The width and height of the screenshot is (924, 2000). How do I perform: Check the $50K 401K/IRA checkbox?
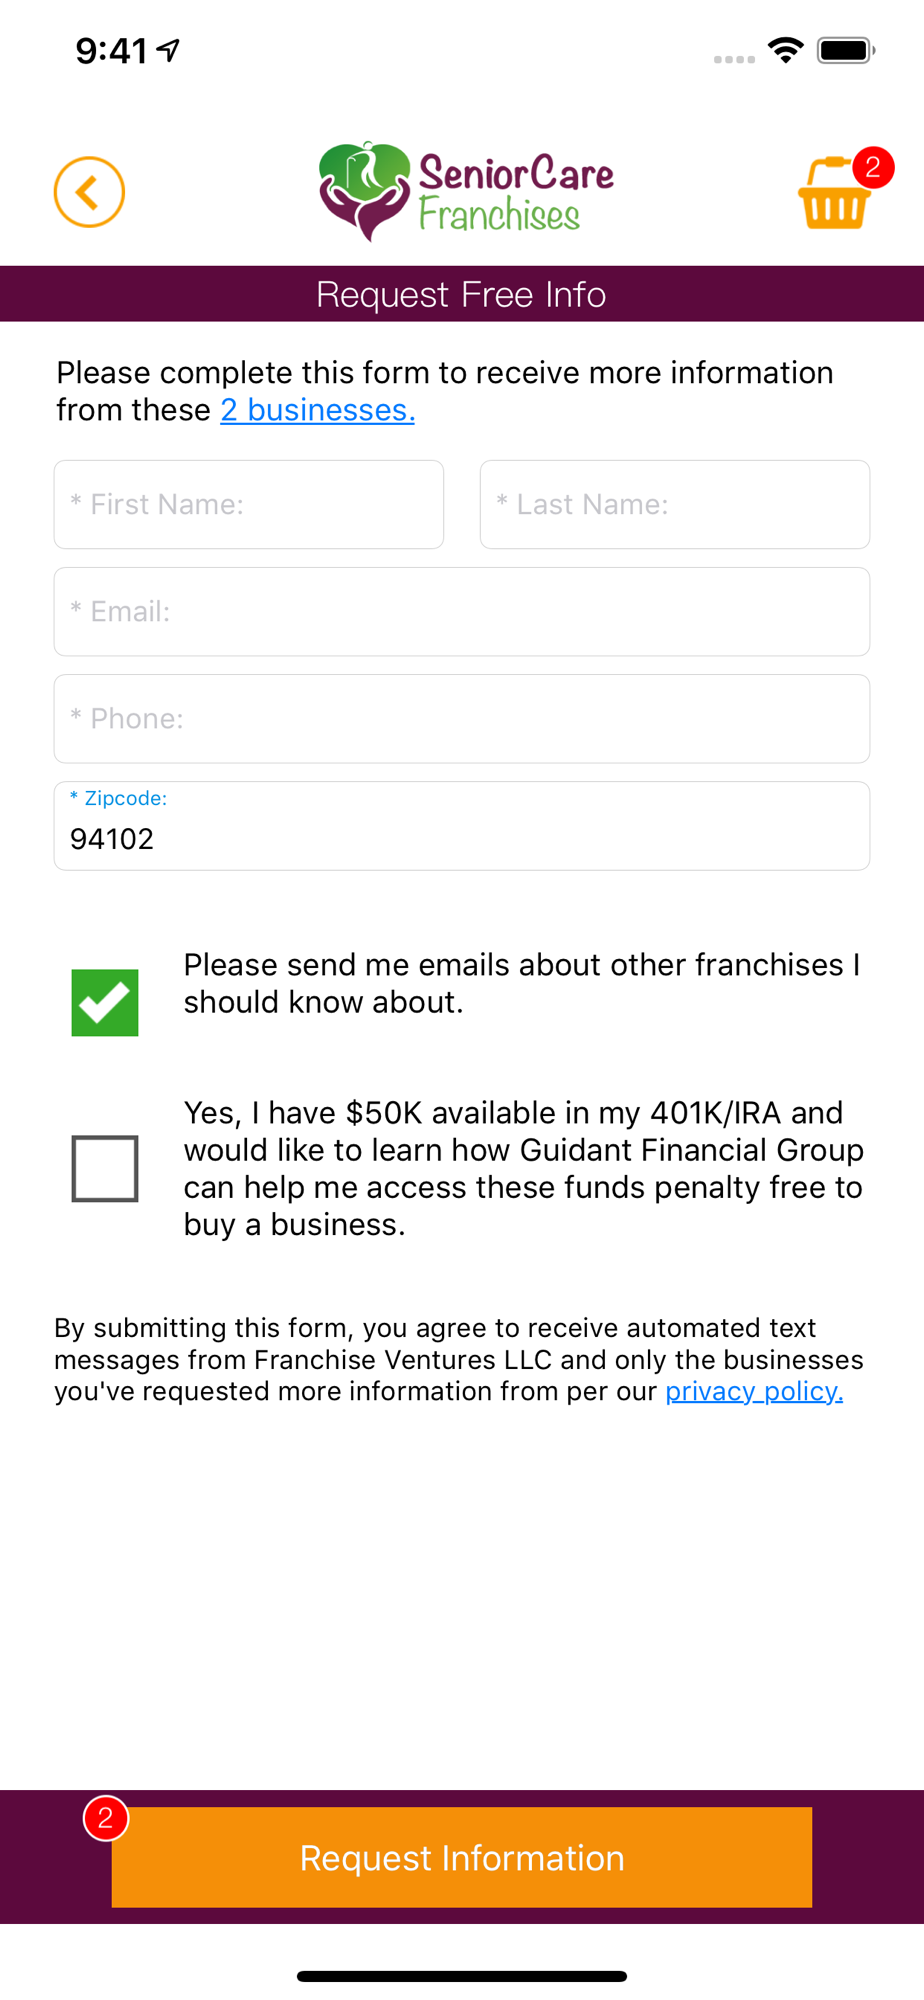coord(105,1168)
